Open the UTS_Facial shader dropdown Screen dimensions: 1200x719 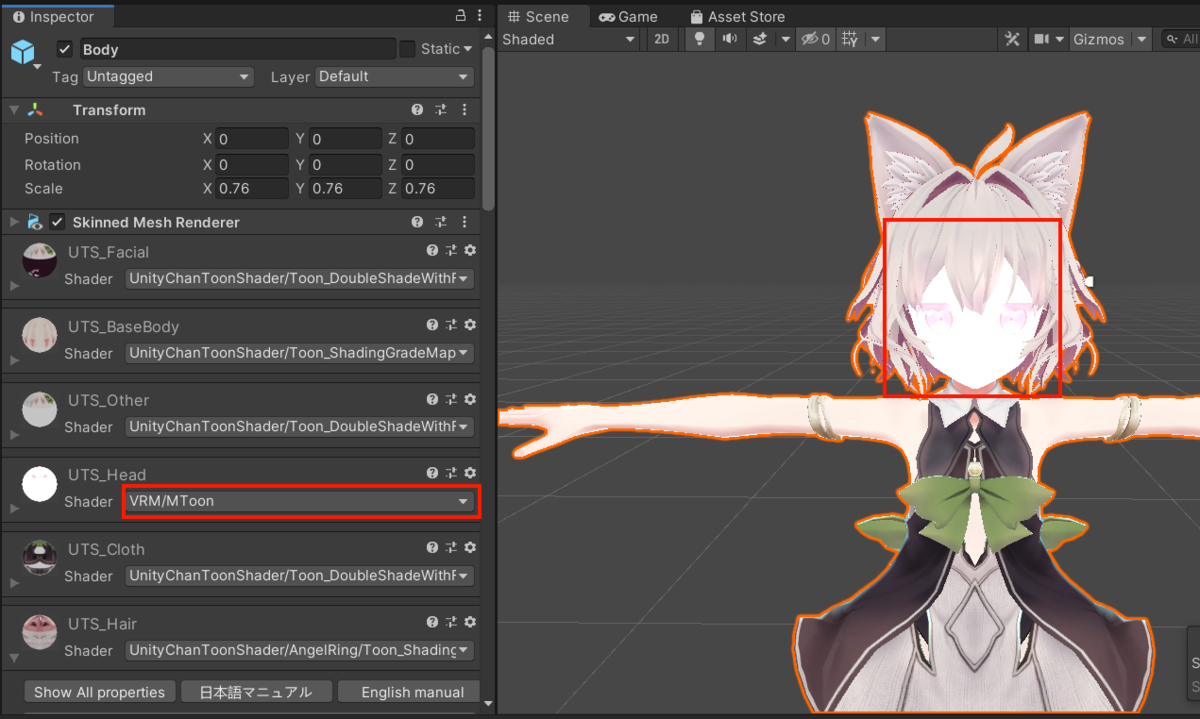click(x=299, y=279)
